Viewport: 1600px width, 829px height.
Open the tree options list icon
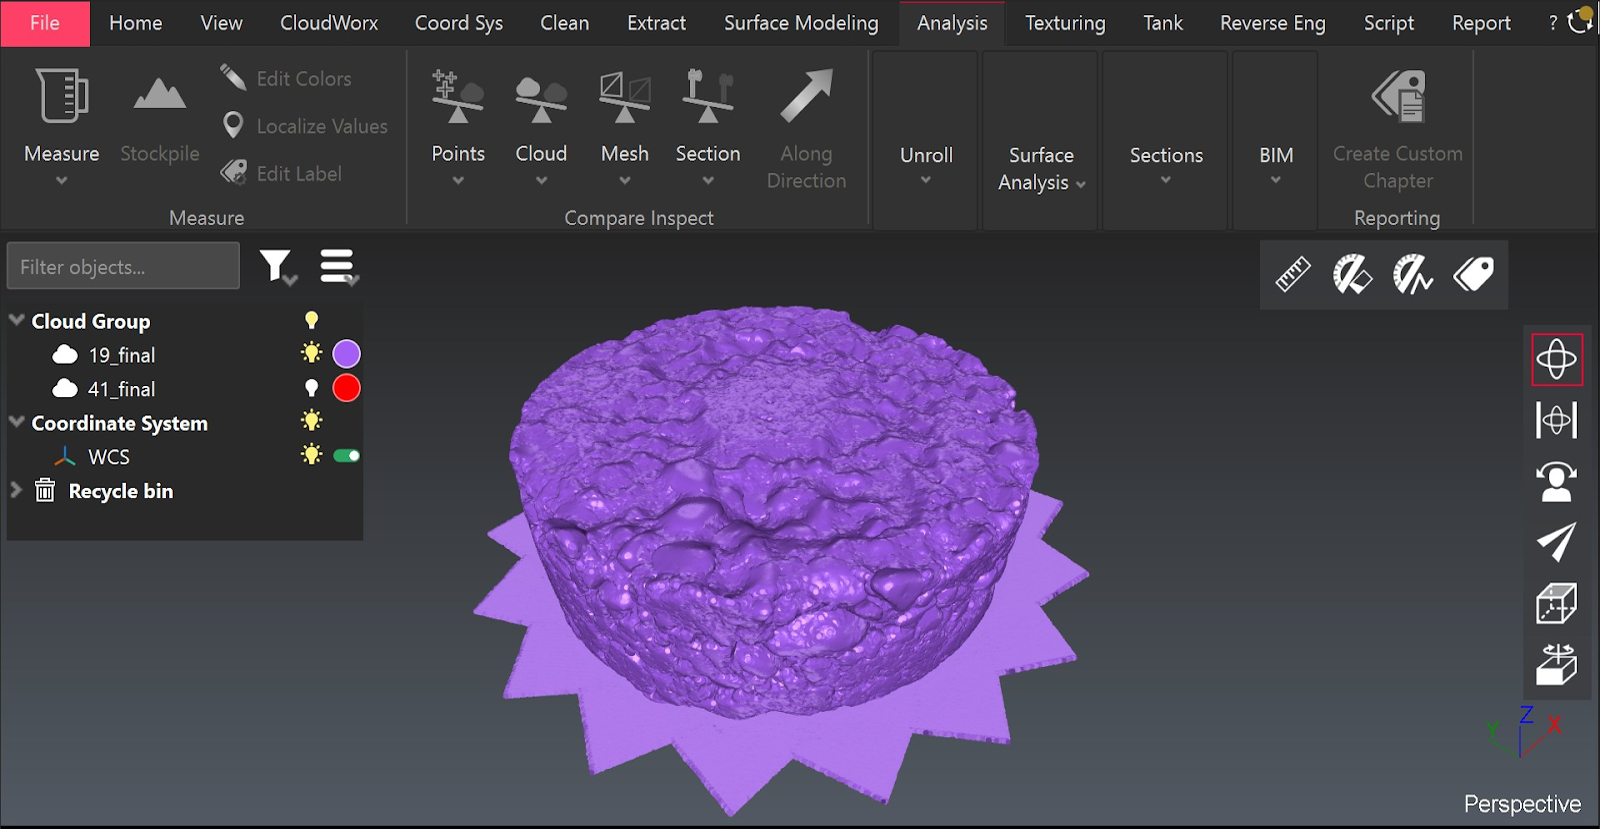338,267
